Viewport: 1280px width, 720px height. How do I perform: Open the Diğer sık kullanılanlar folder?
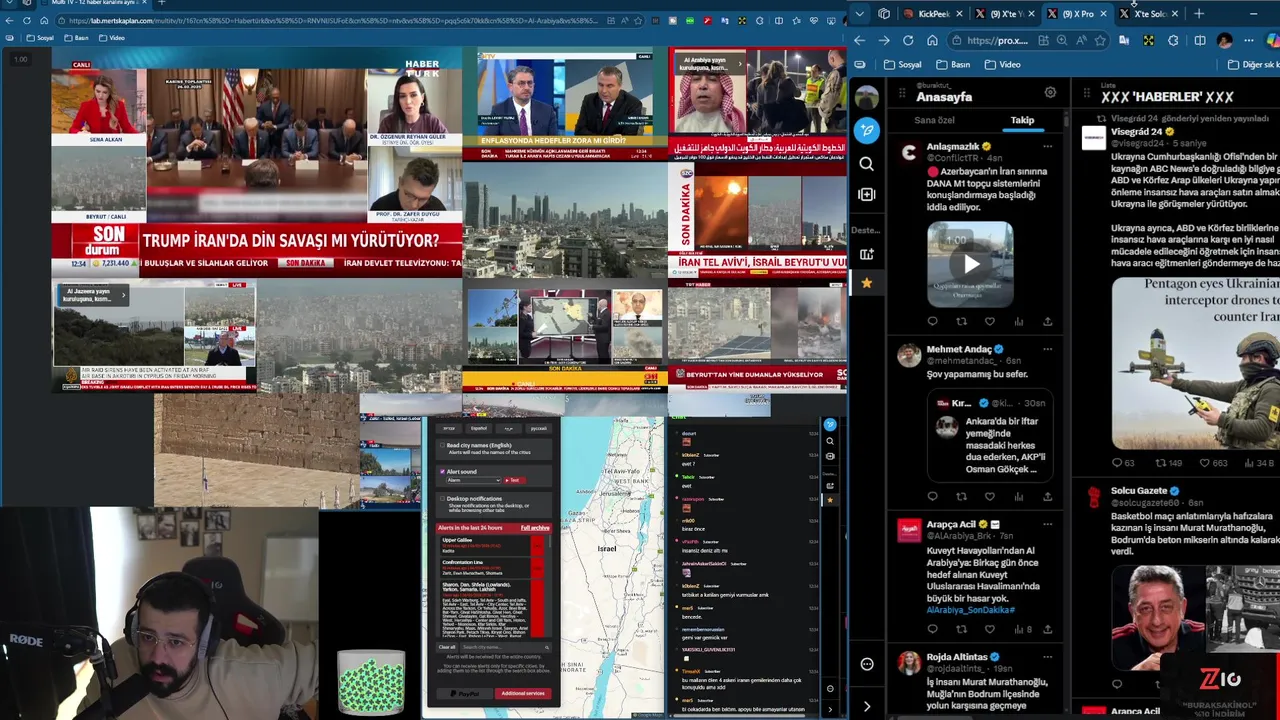click(1254, 64)
